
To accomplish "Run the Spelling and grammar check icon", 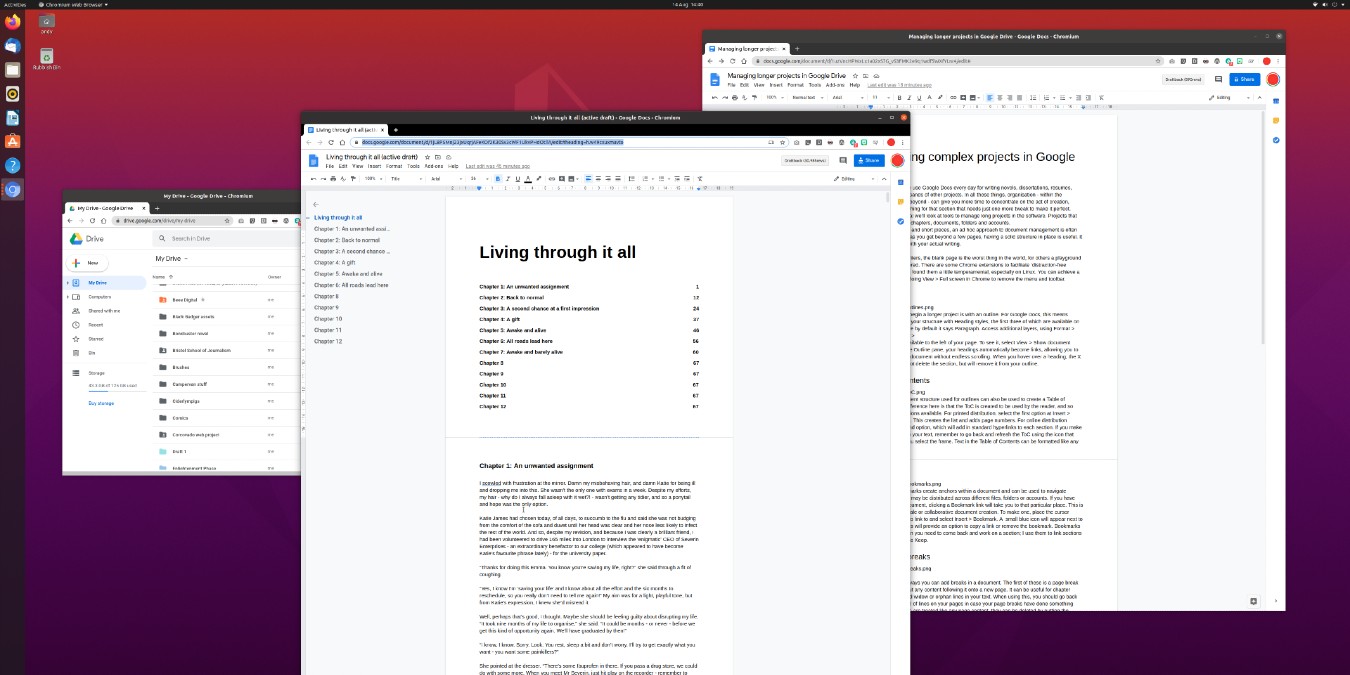I will coord(341,179).
